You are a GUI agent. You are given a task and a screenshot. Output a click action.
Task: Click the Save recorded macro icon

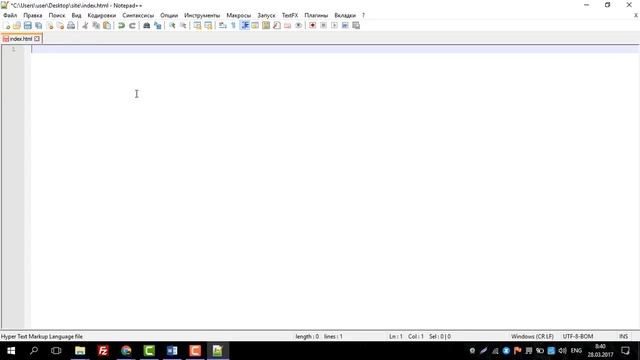pos(356,25)
